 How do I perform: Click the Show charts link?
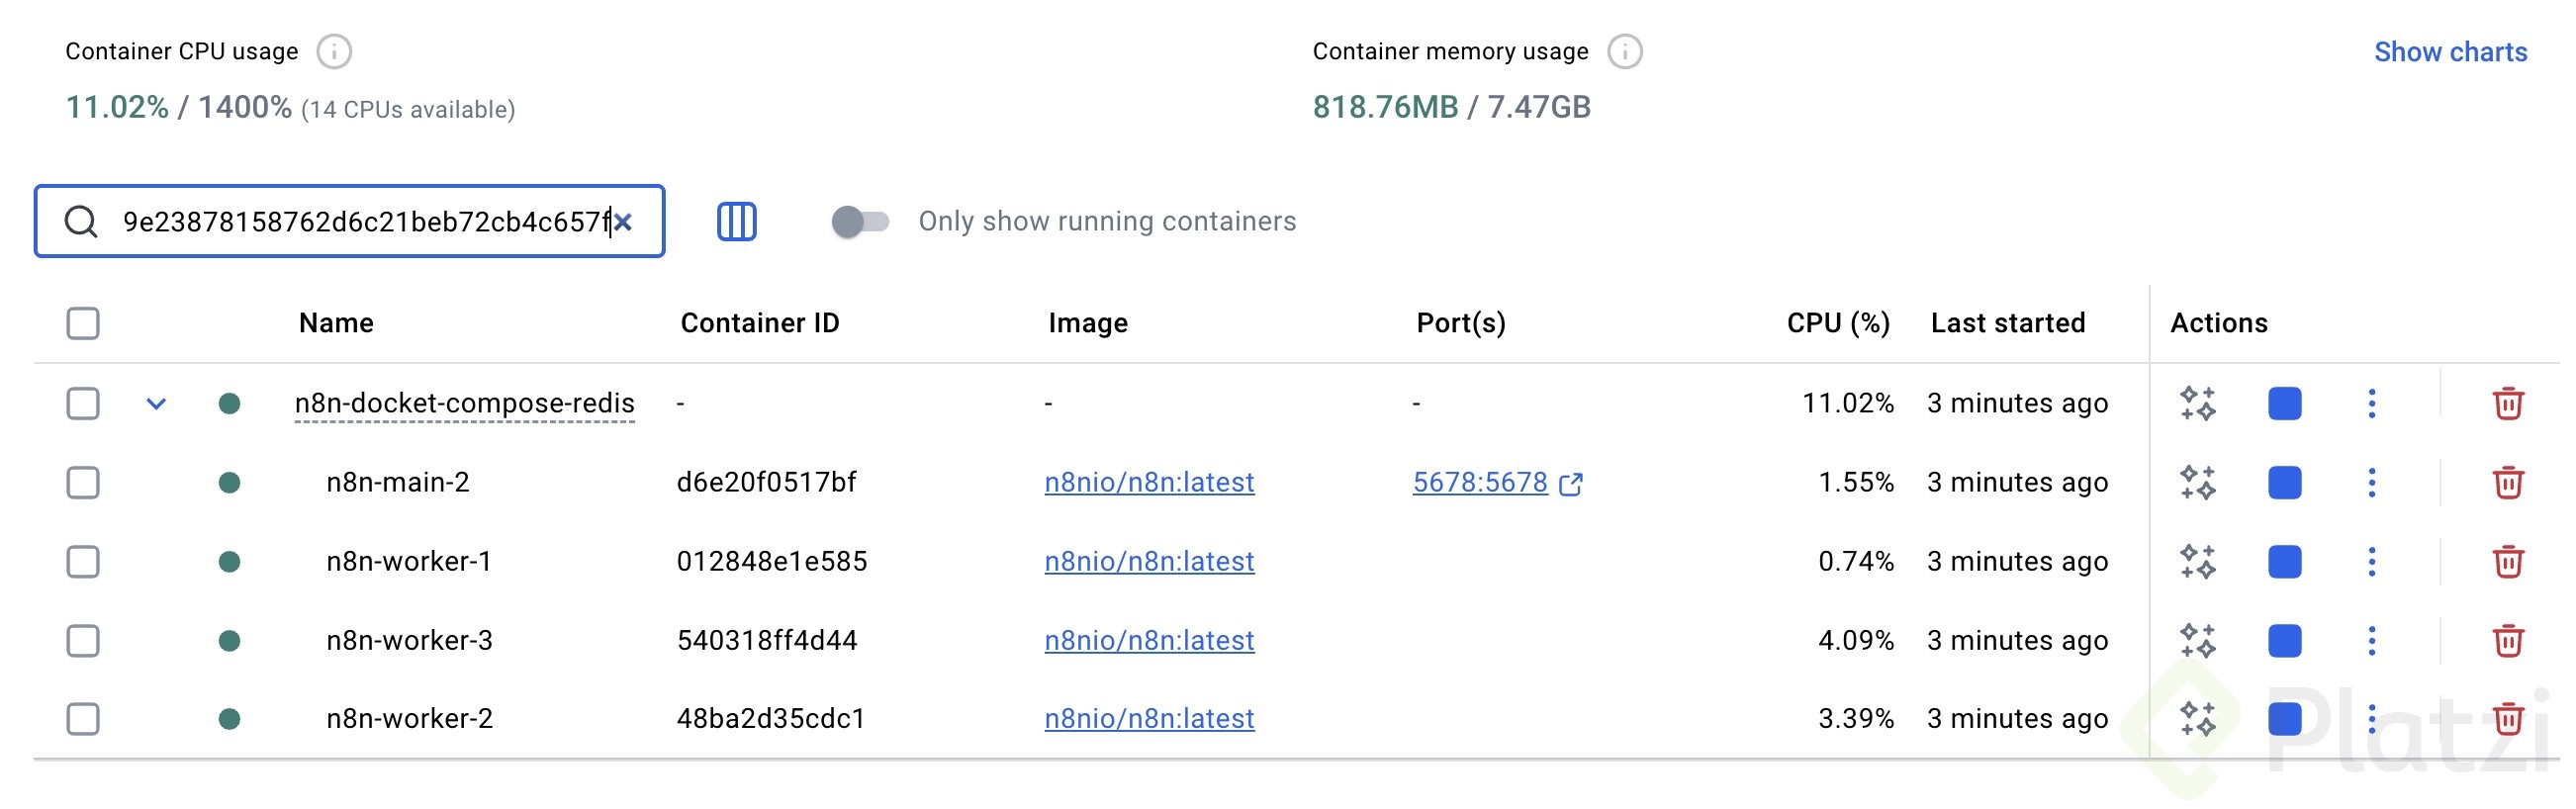pos(2449,52)
